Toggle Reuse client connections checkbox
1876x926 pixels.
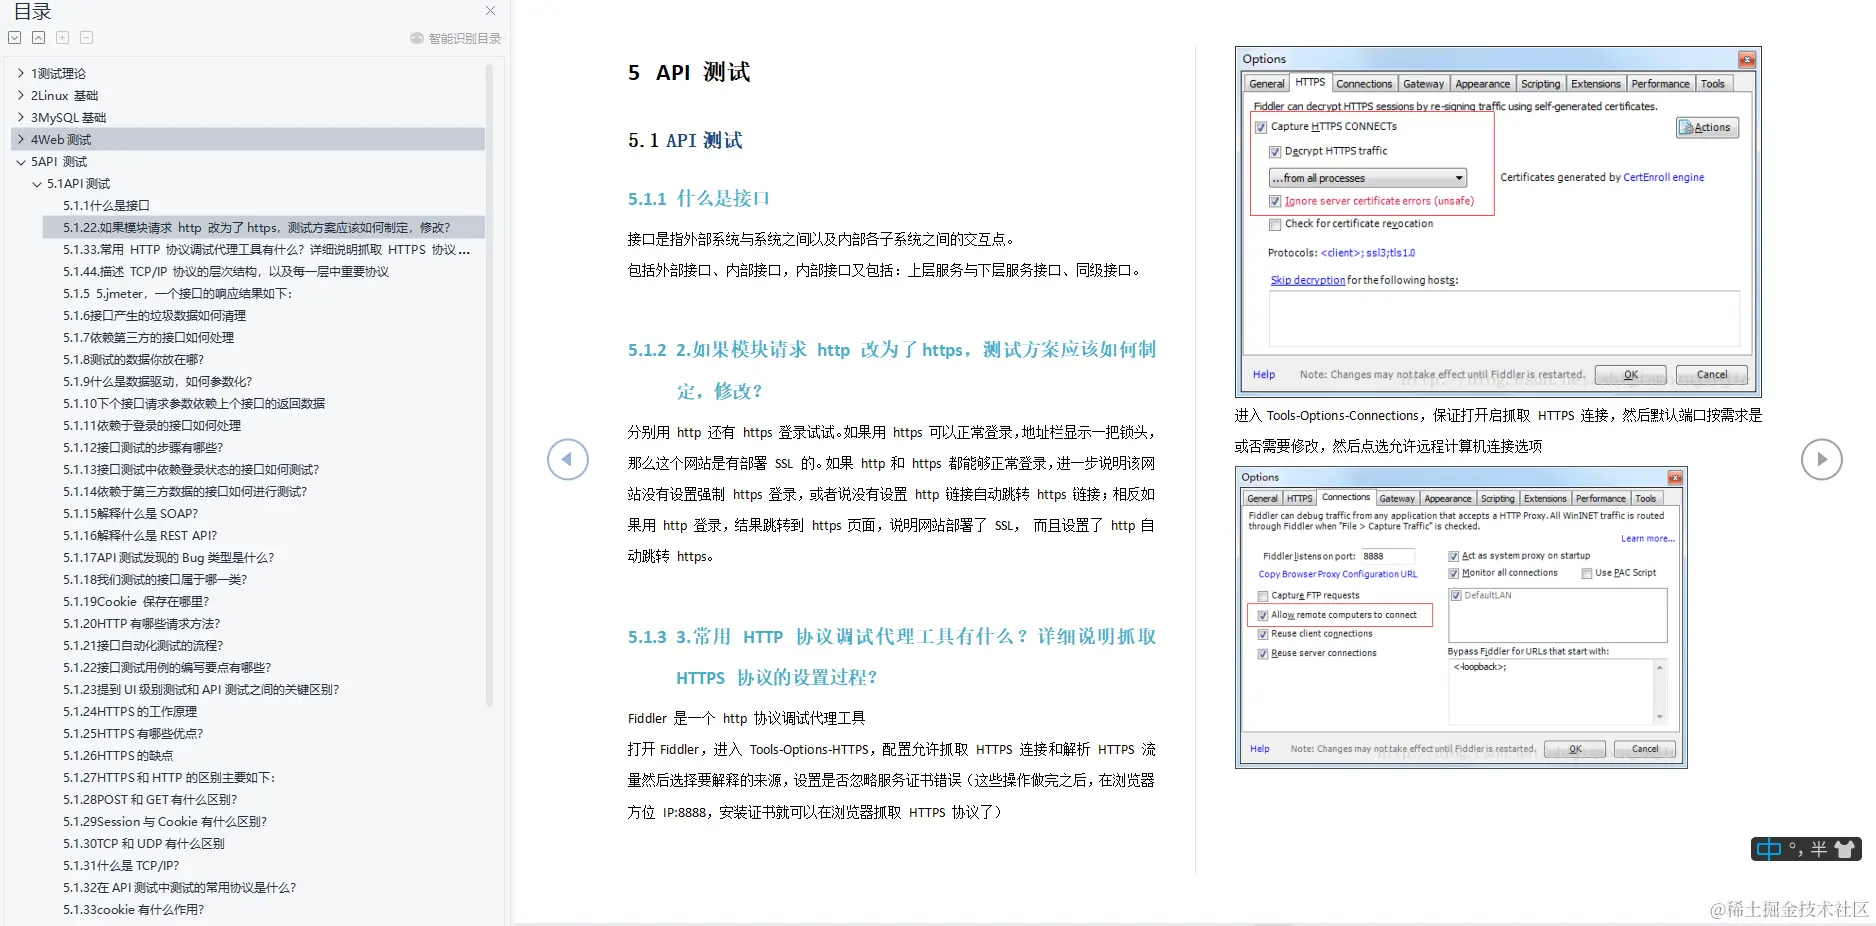click(x=1263, y=634)
